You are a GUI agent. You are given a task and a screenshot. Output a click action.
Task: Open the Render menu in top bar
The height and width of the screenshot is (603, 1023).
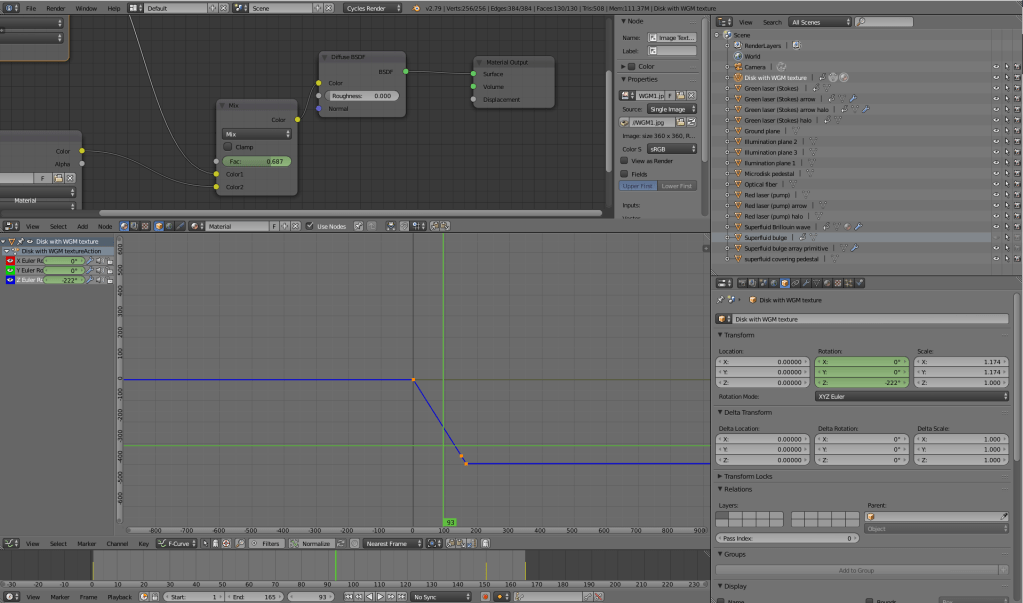point(56,8)
